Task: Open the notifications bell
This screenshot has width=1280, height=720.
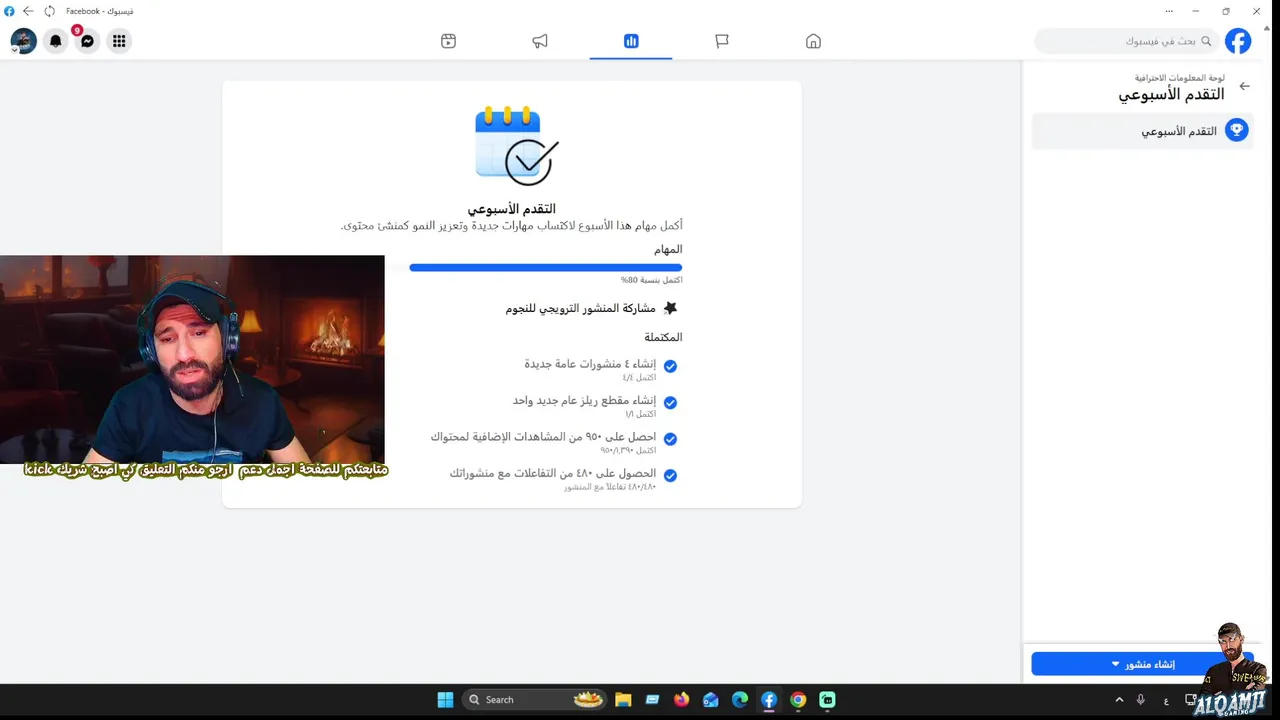Action: click(56, 41)
